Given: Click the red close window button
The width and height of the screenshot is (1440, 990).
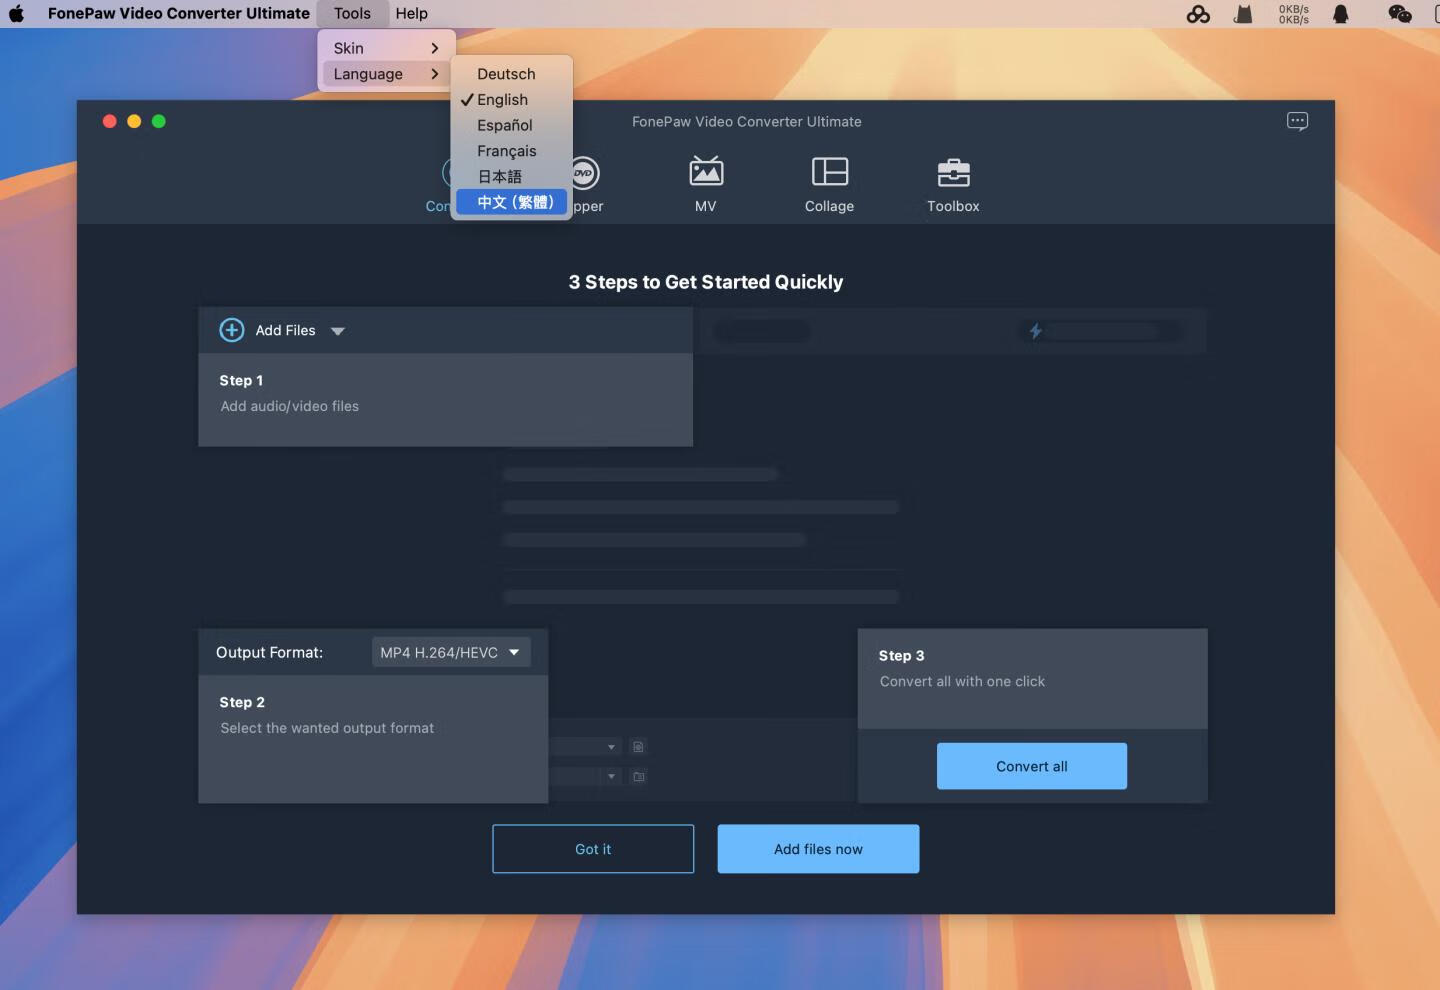Looking at the screenshot, I should (110, 121).
